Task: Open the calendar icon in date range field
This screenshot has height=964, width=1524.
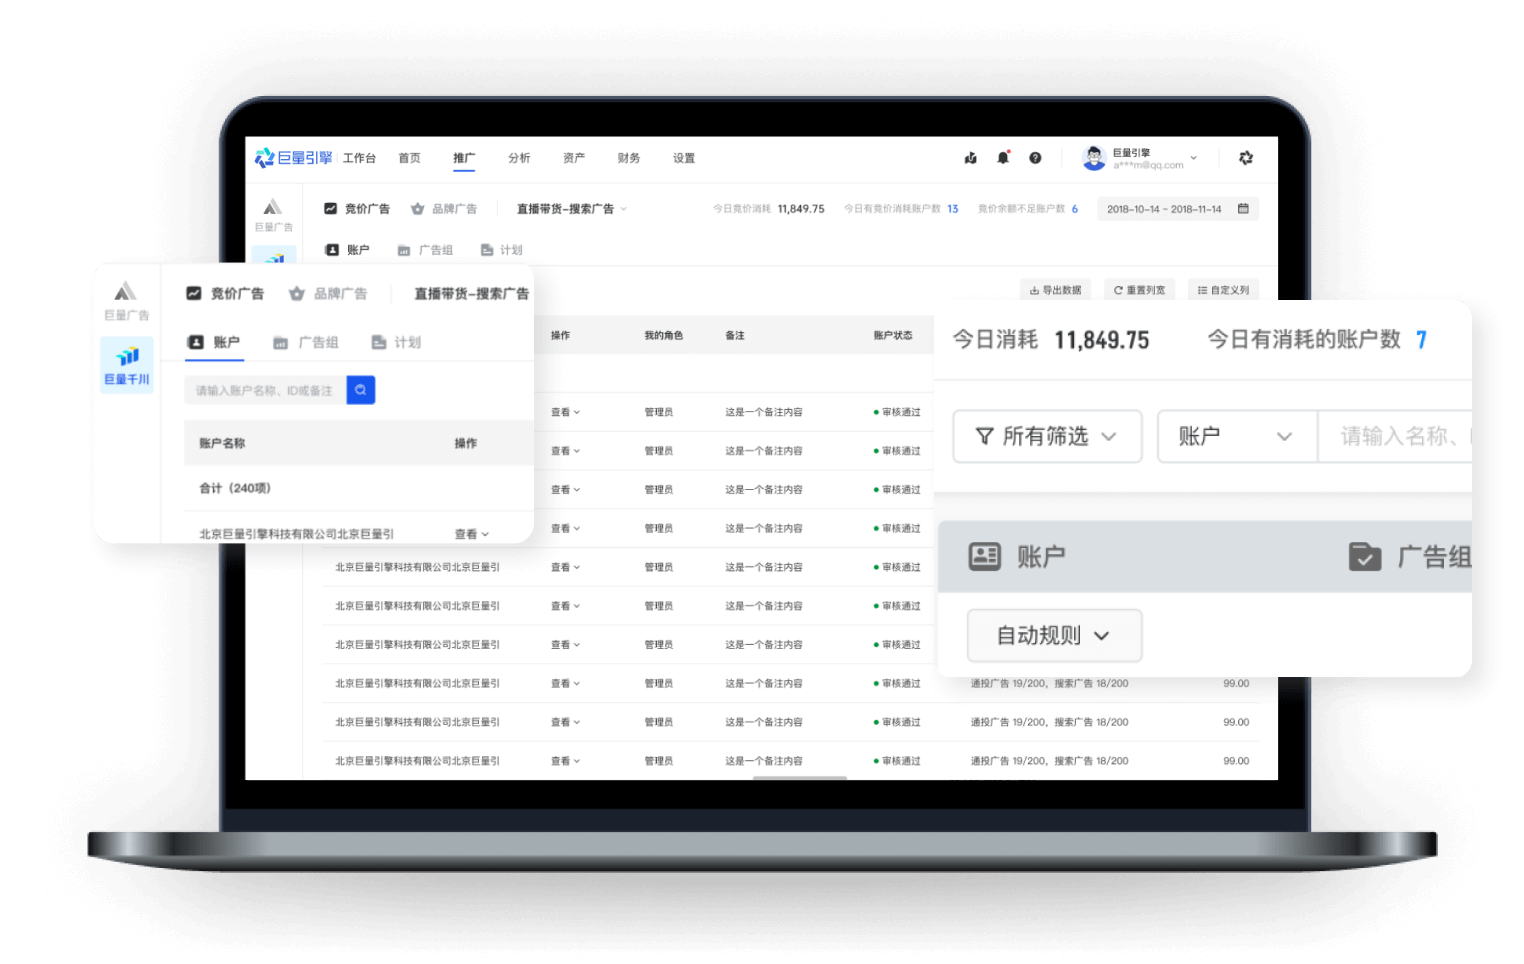Action: pyautogui.click(x=1243, y=209)
